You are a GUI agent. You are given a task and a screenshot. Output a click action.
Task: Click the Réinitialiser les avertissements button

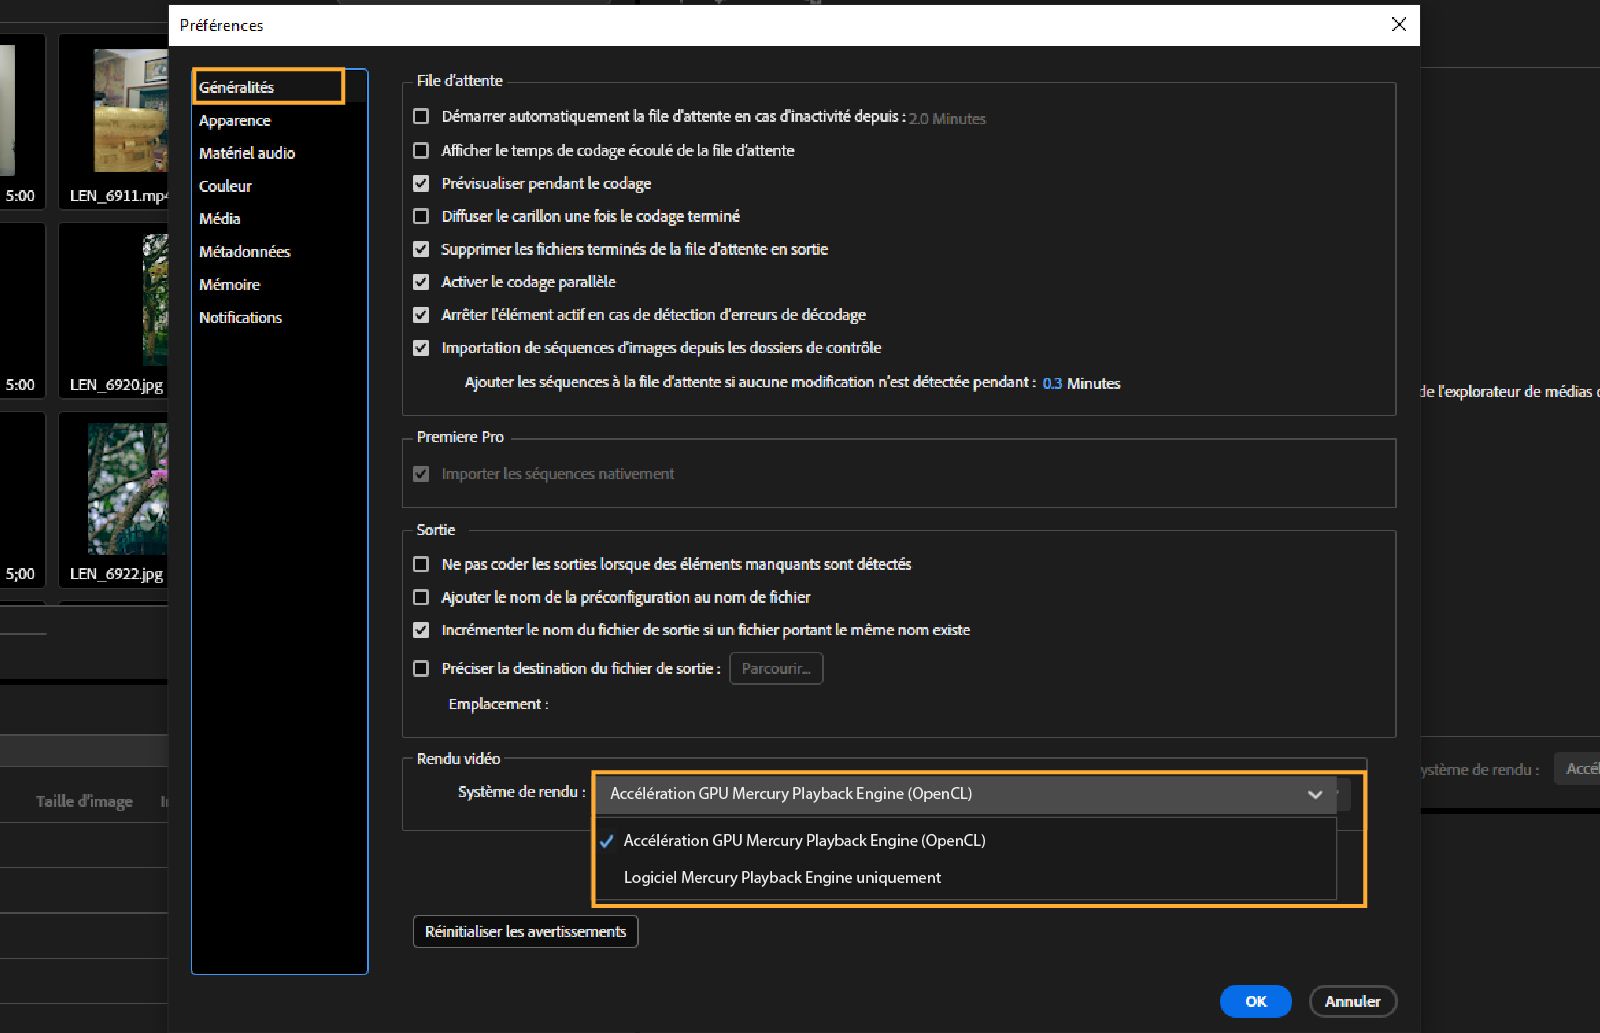525,931
